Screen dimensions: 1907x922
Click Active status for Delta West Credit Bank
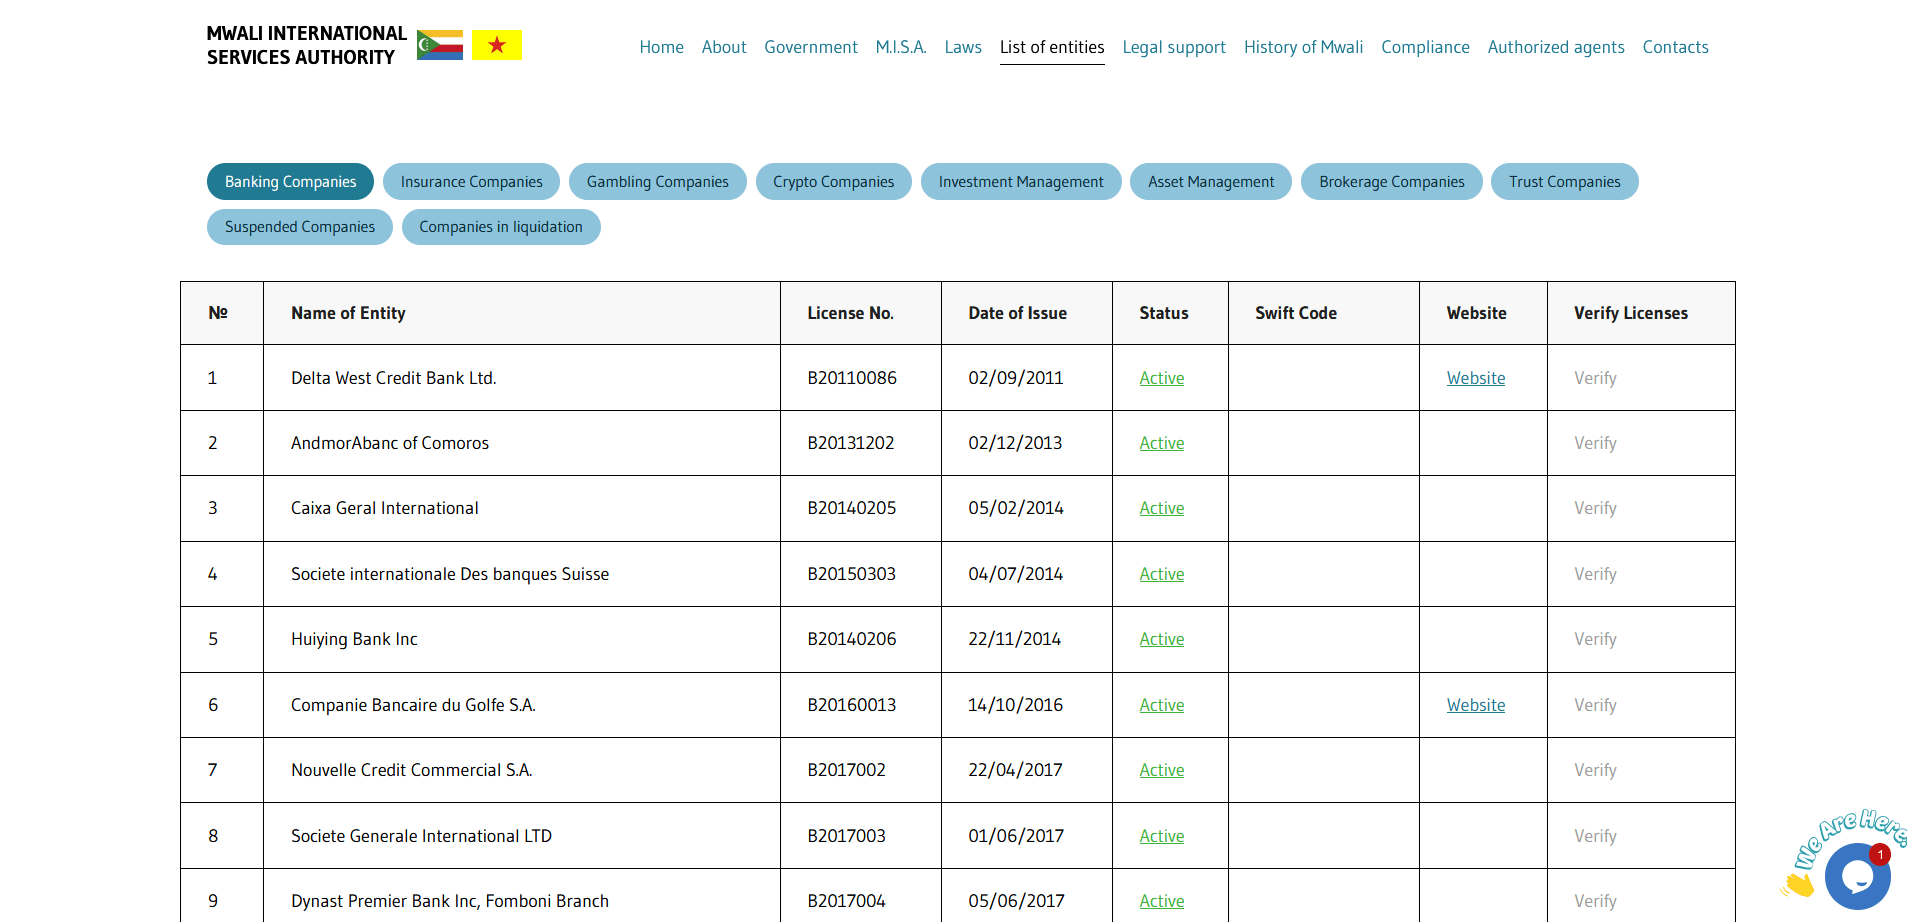[1161, 378]
